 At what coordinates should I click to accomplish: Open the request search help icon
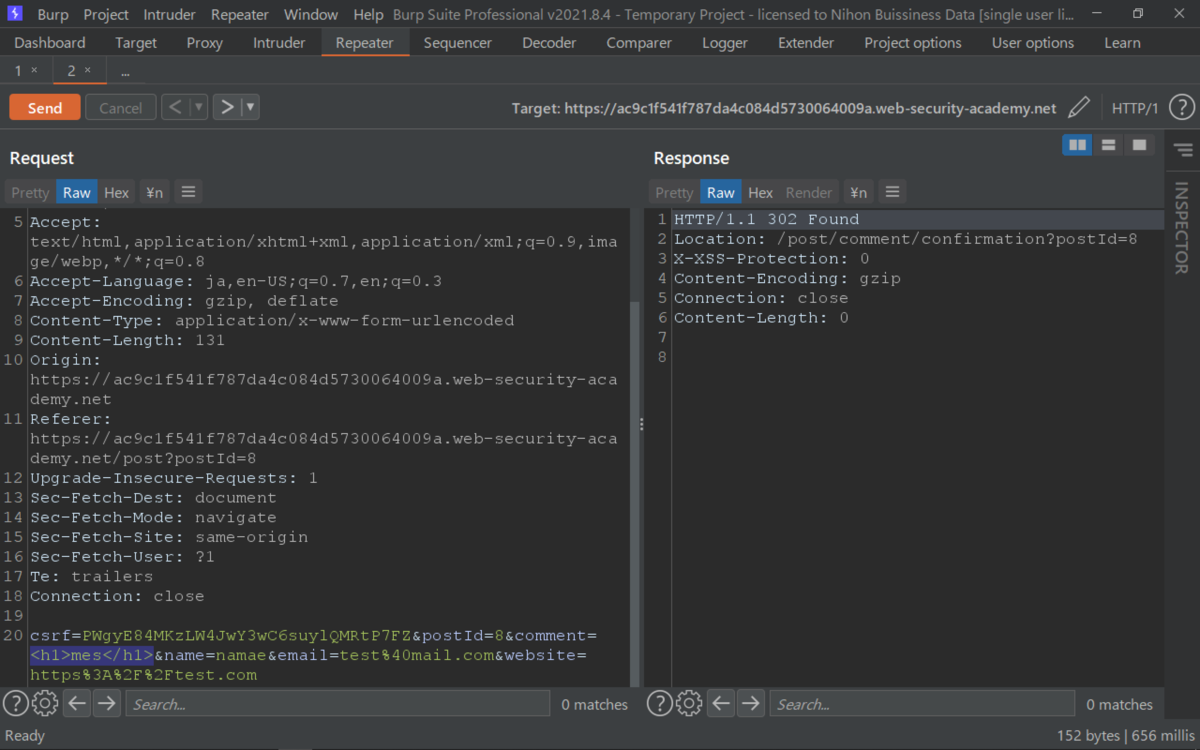click(x=16, y=704)
